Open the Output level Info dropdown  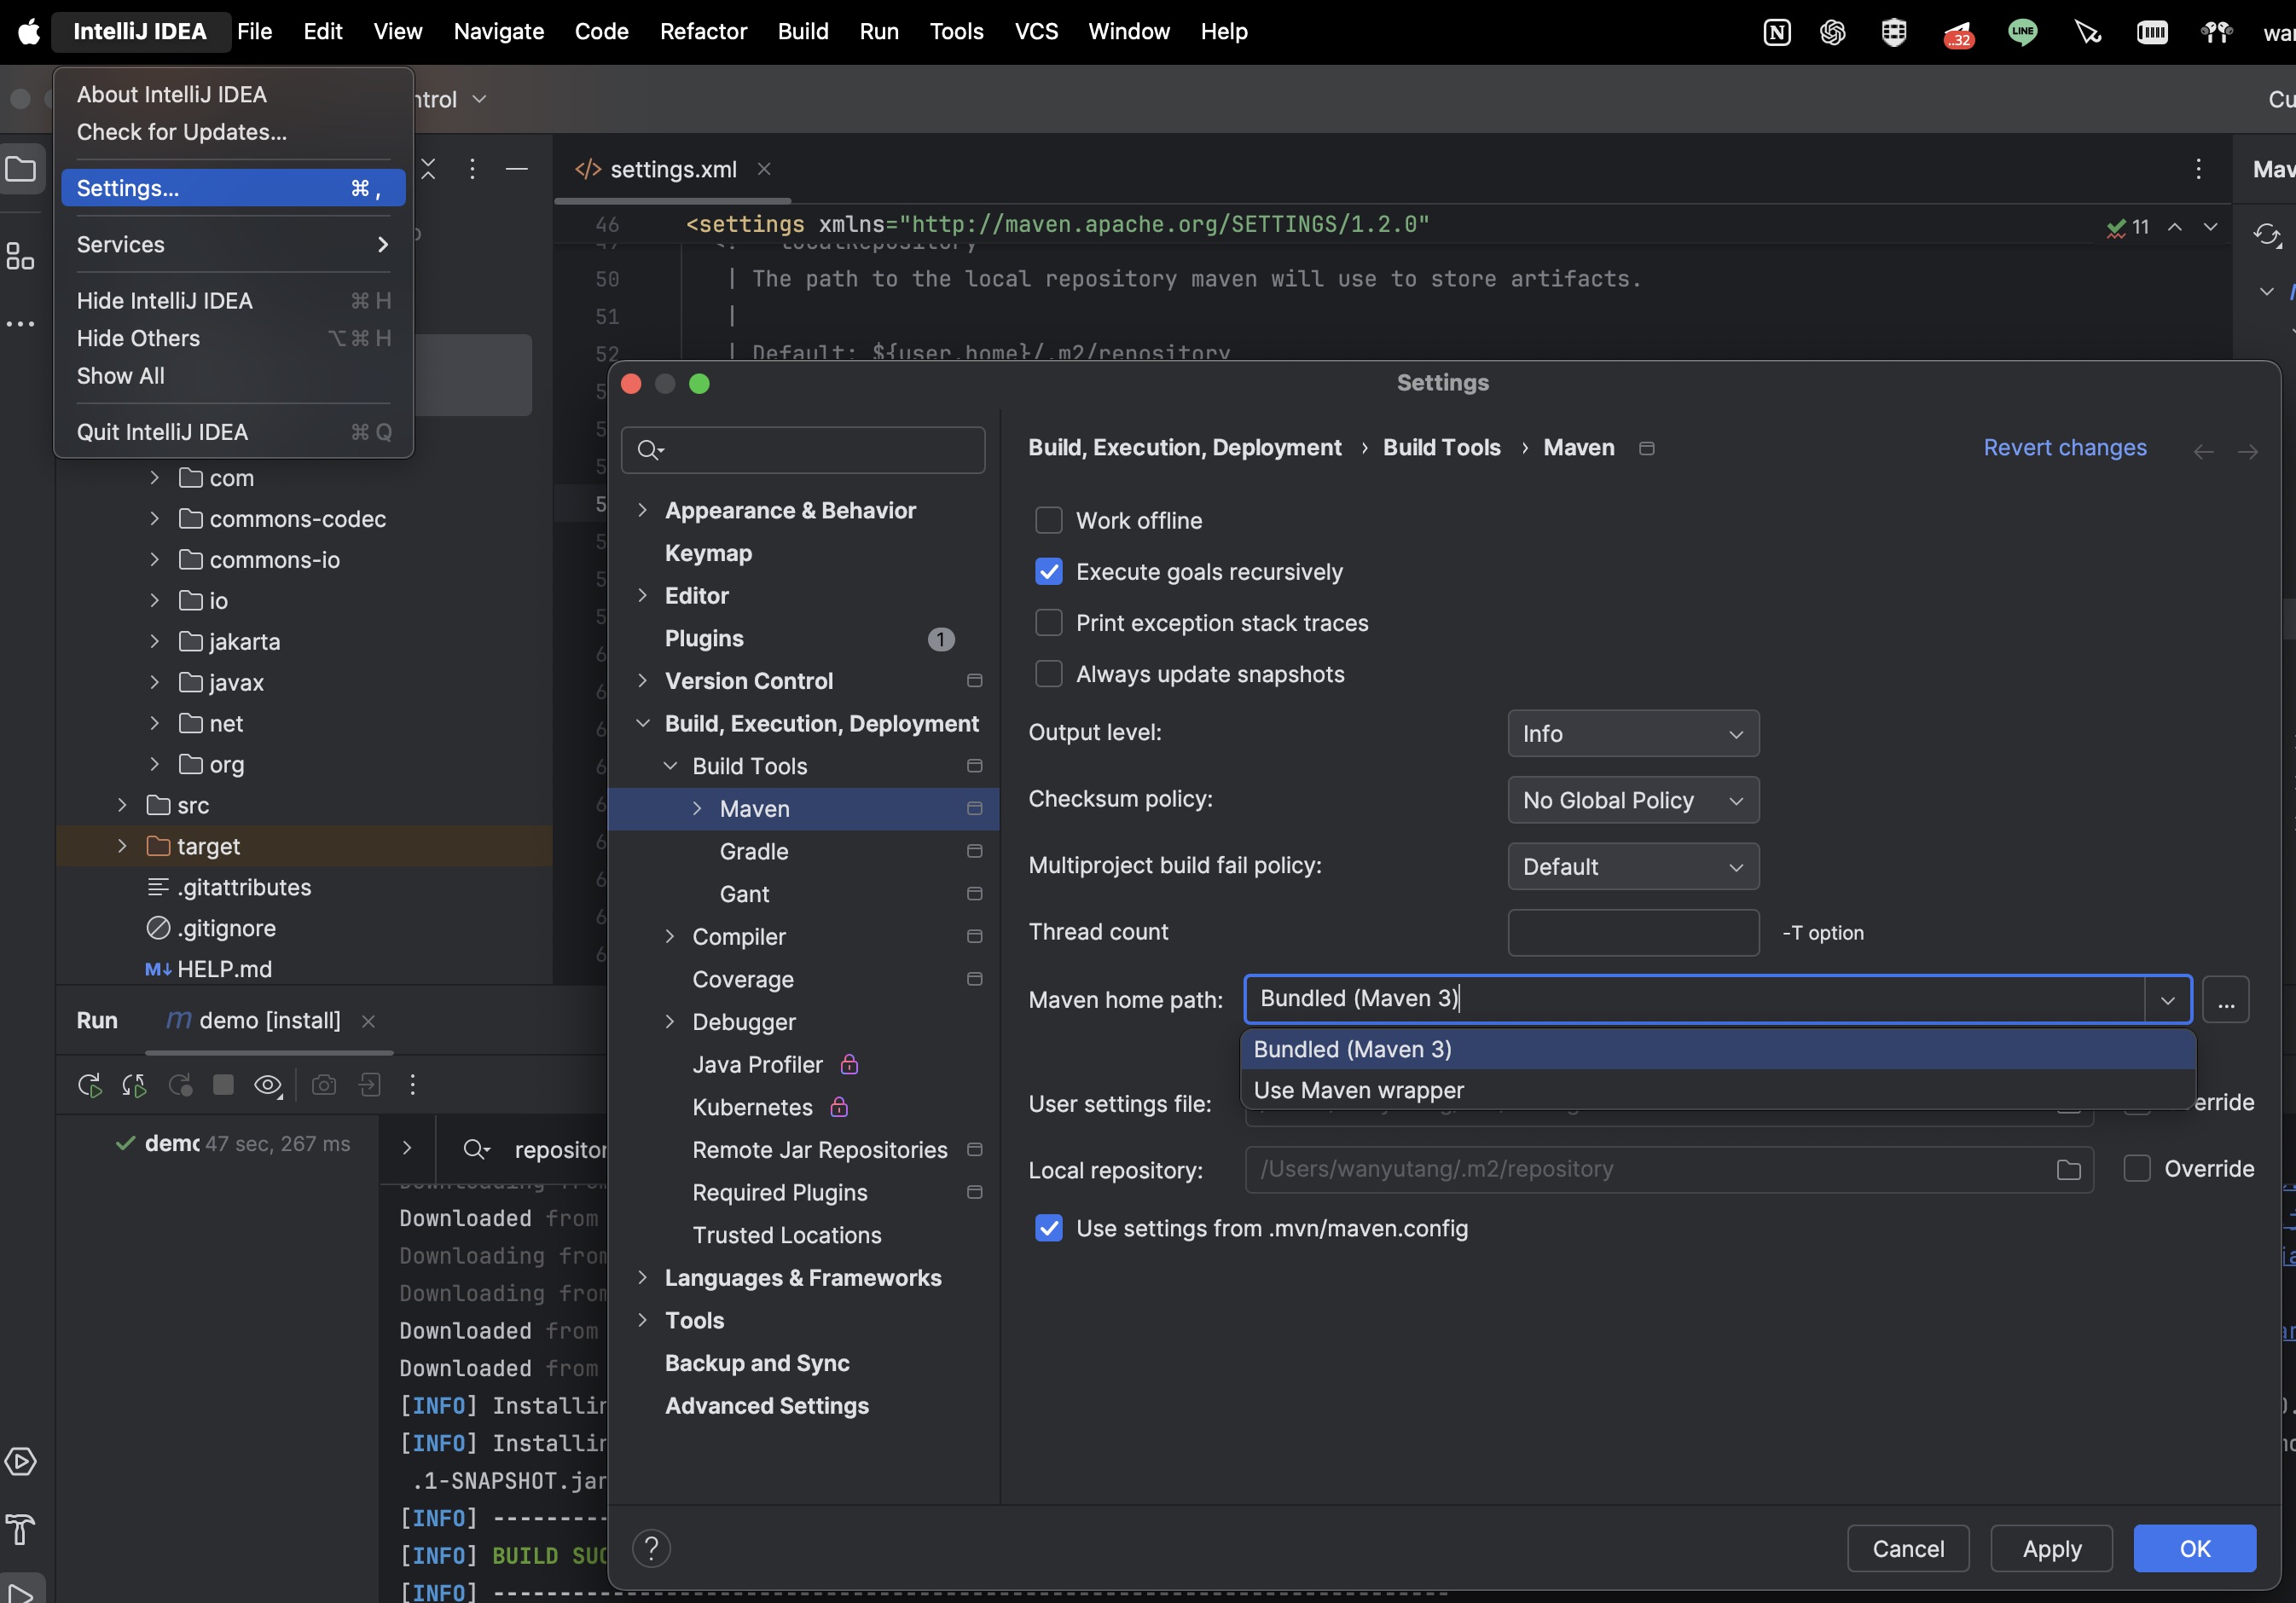(x=1633, y=734)
